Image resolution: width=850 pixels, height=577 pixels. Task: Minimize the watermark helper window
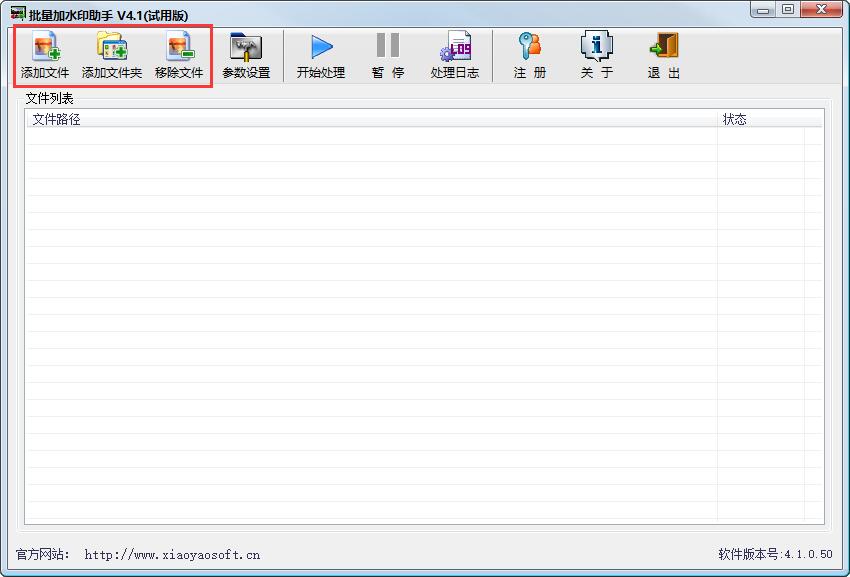click(x=765, y=10)
